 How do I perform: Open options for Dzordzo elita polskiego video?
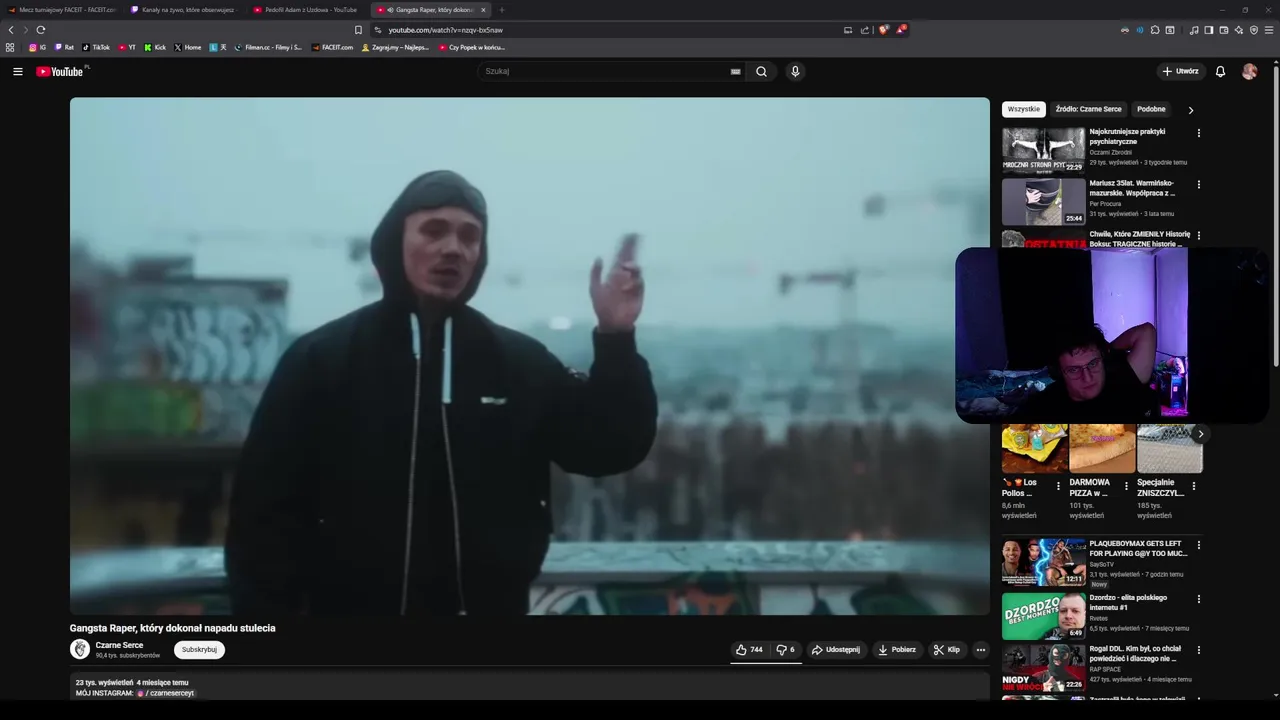pyautogui.click(x=1198, y=599)
